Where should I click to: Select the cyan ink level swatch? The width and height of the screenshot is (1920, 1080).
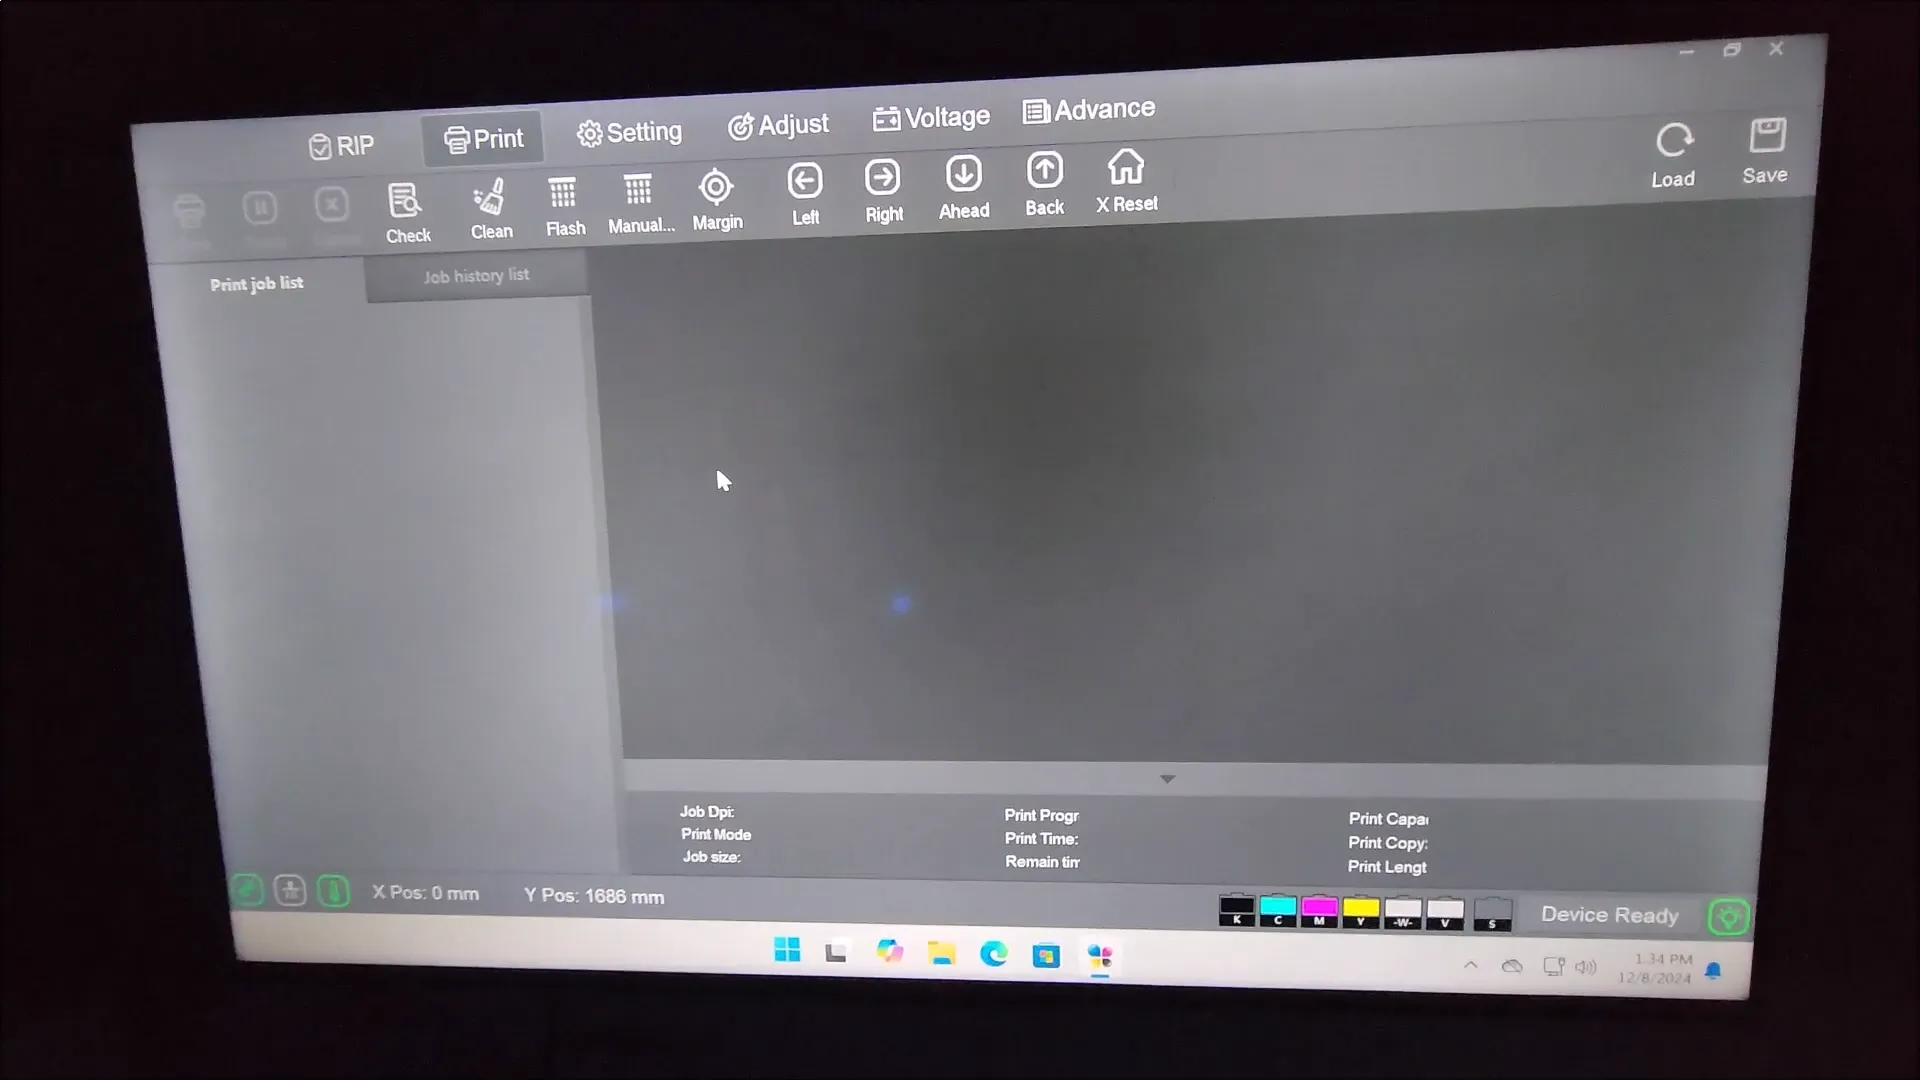tap(1278, 910)
